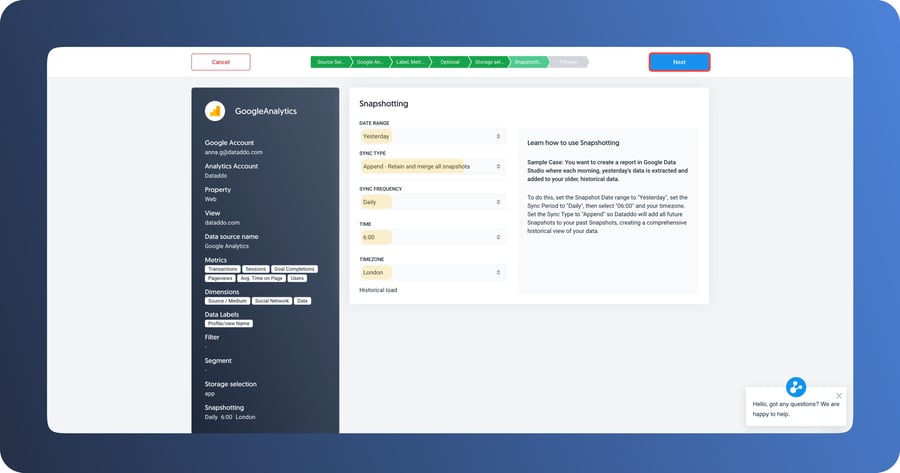
Task: Close the chat help popup
Action: click(x=839, y=396)
